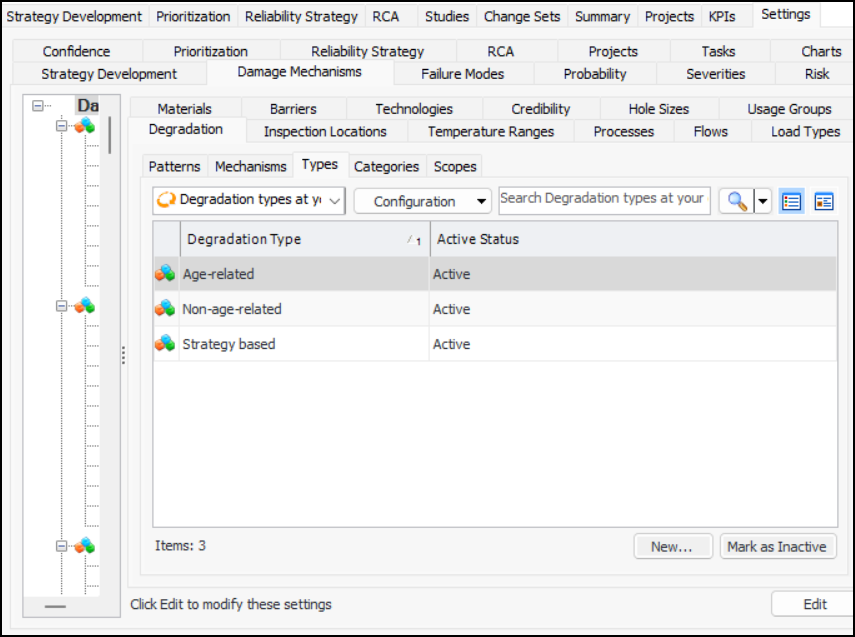Select the first colored-cubes tree node icon
This screenshot has width=855, height=637.
pyautogui.click(x=85, y=126)
